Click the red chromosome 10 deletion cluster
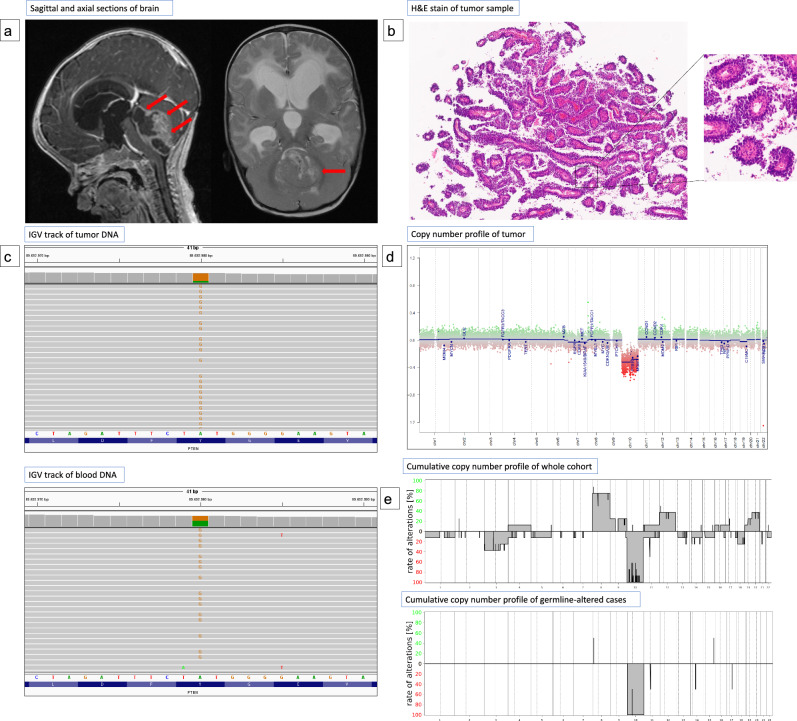Image resolution: width=797 pixels, height=721 pixels. click(630, 363)
